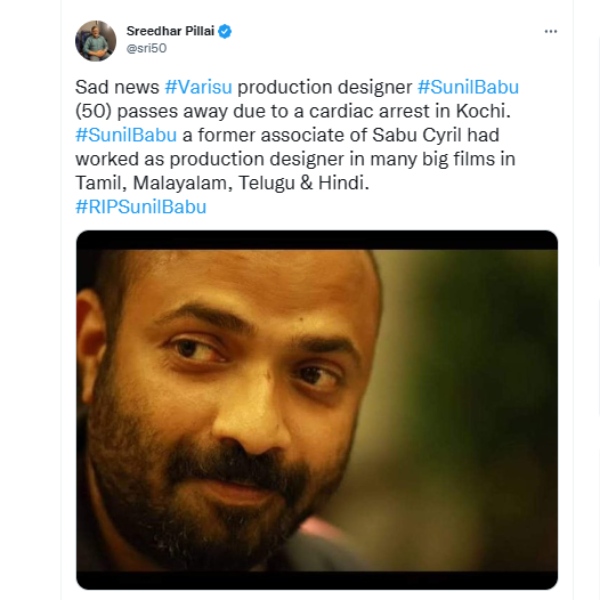Open the attached photo of the bearded man

(x=316, y=410)
